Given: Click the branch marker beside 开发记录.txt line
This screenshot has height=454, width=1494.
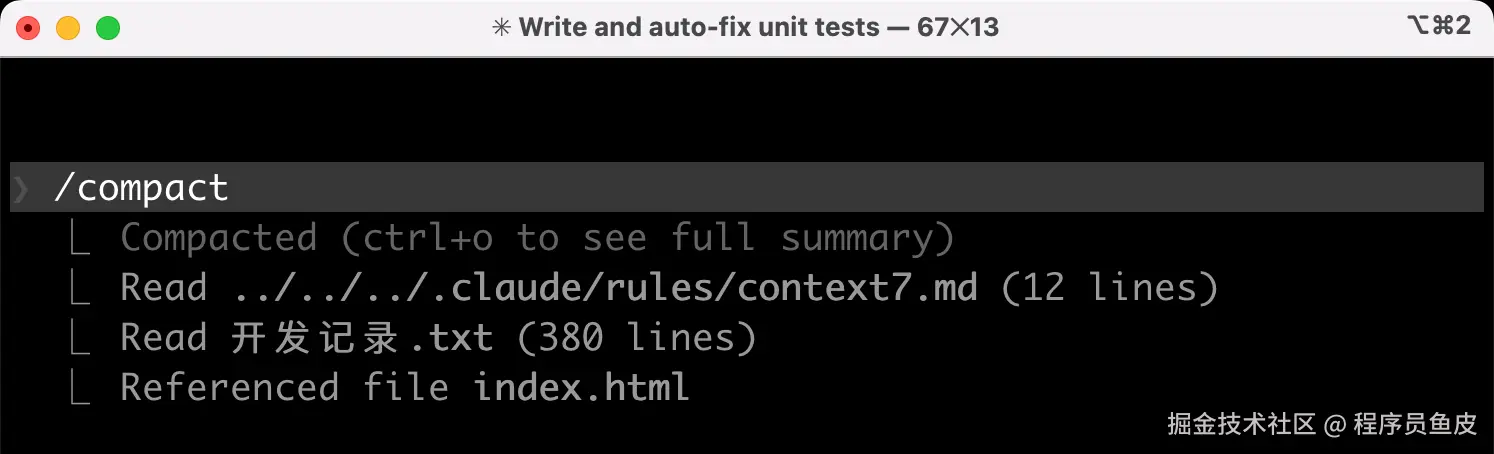Looking at the screenshot, I should pyautogui.click(x=80, y=338).
